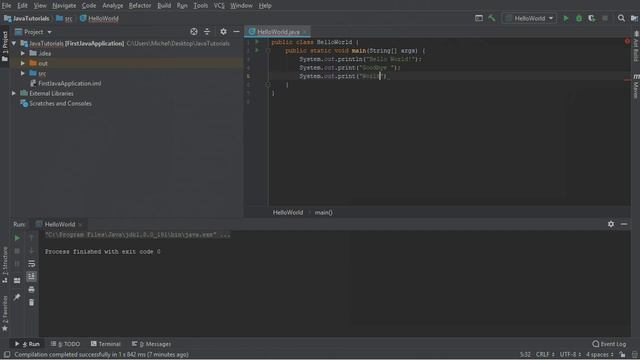The height and width of the screenshot is (360, 640).
Task: Open the Refactor menu
Action: [140, 6]
